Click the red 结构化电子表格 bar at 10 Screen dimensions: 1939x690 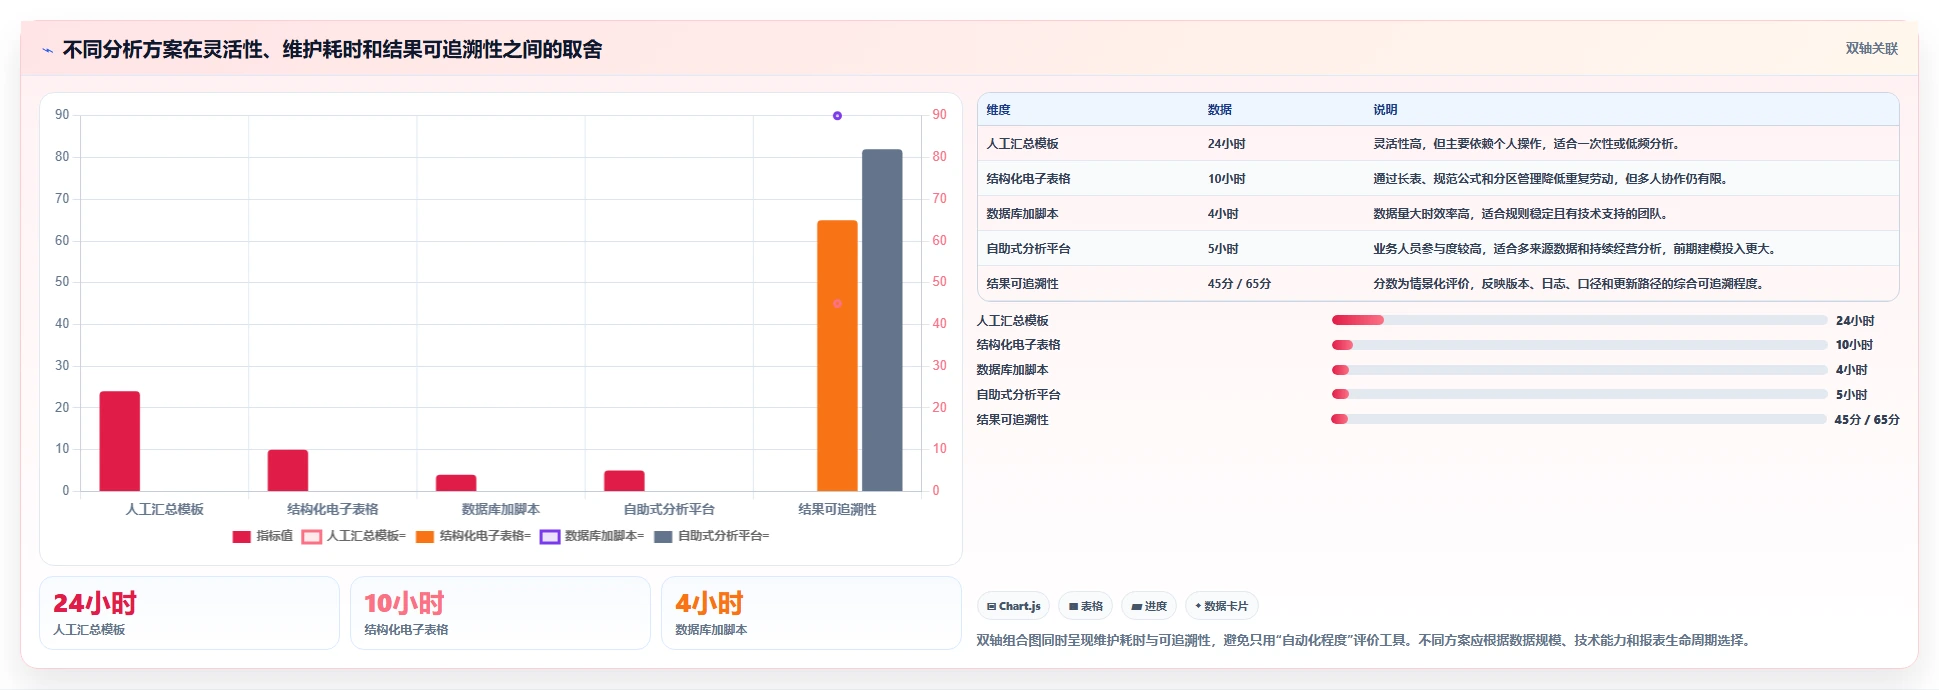click(288, 470)
